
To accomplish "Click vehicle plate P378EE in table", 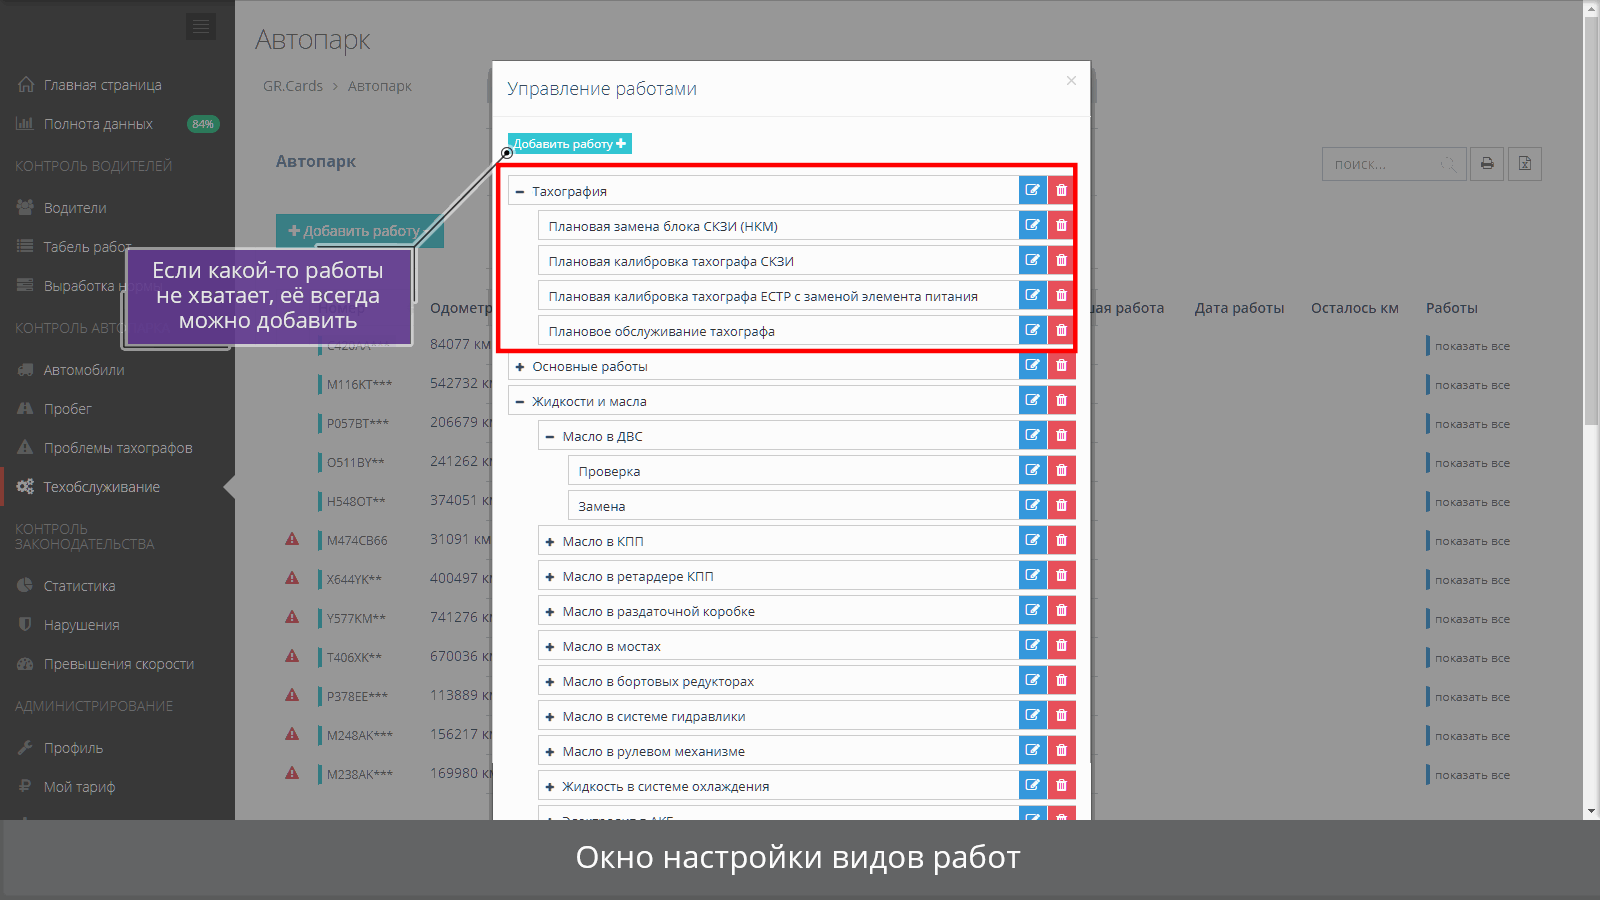I will 357,696.
